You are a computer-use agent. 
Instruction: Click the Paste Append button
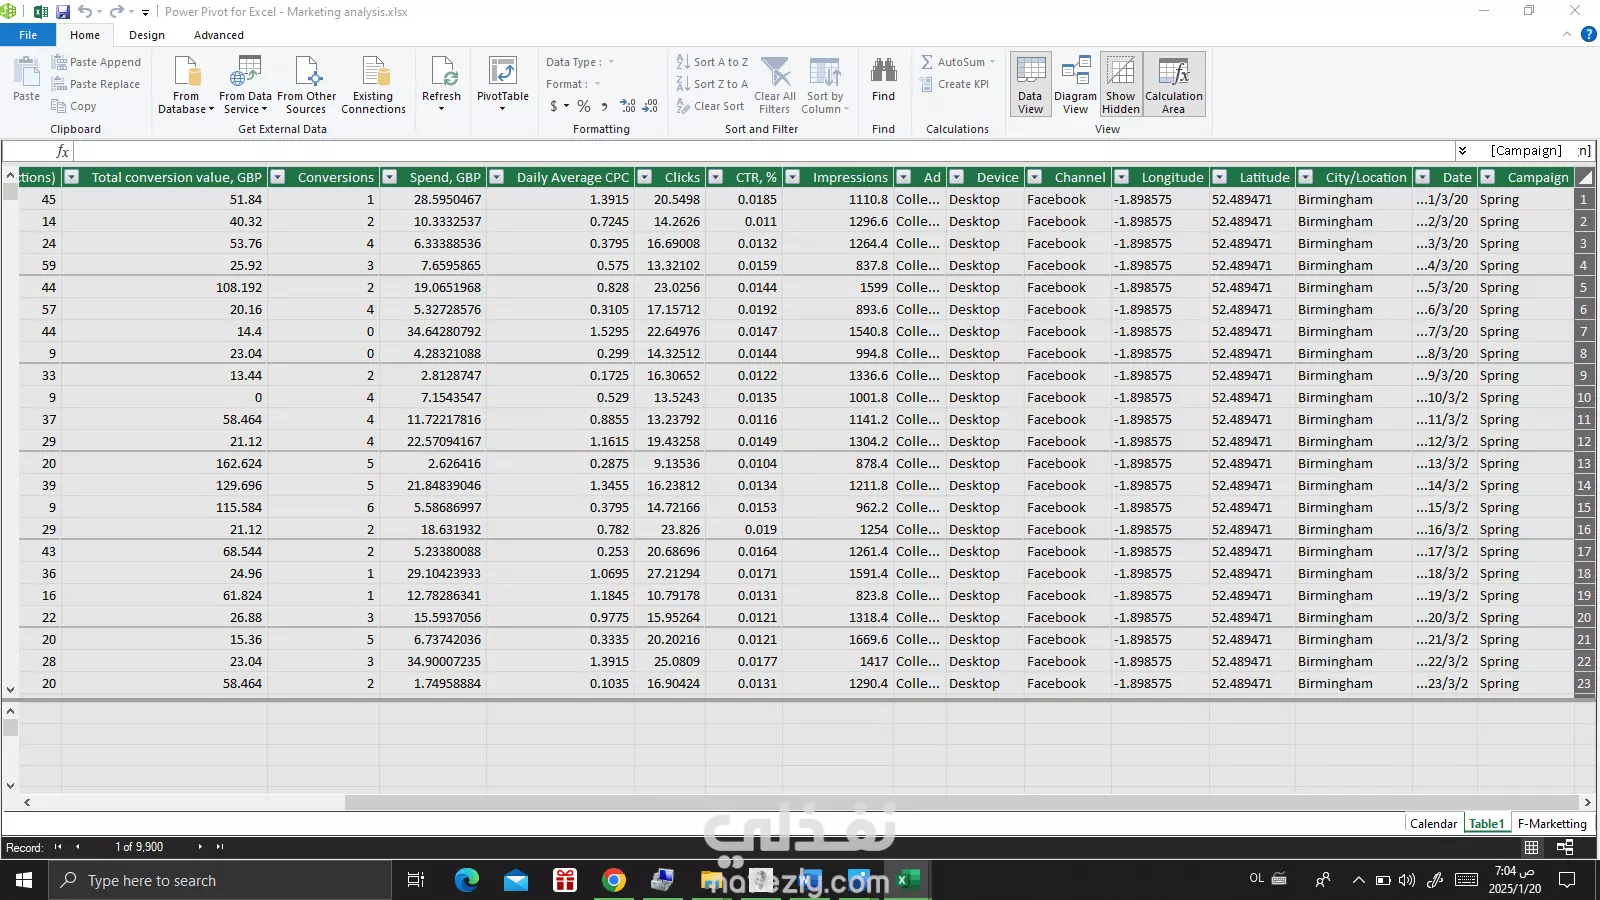[x=96, y=62]
